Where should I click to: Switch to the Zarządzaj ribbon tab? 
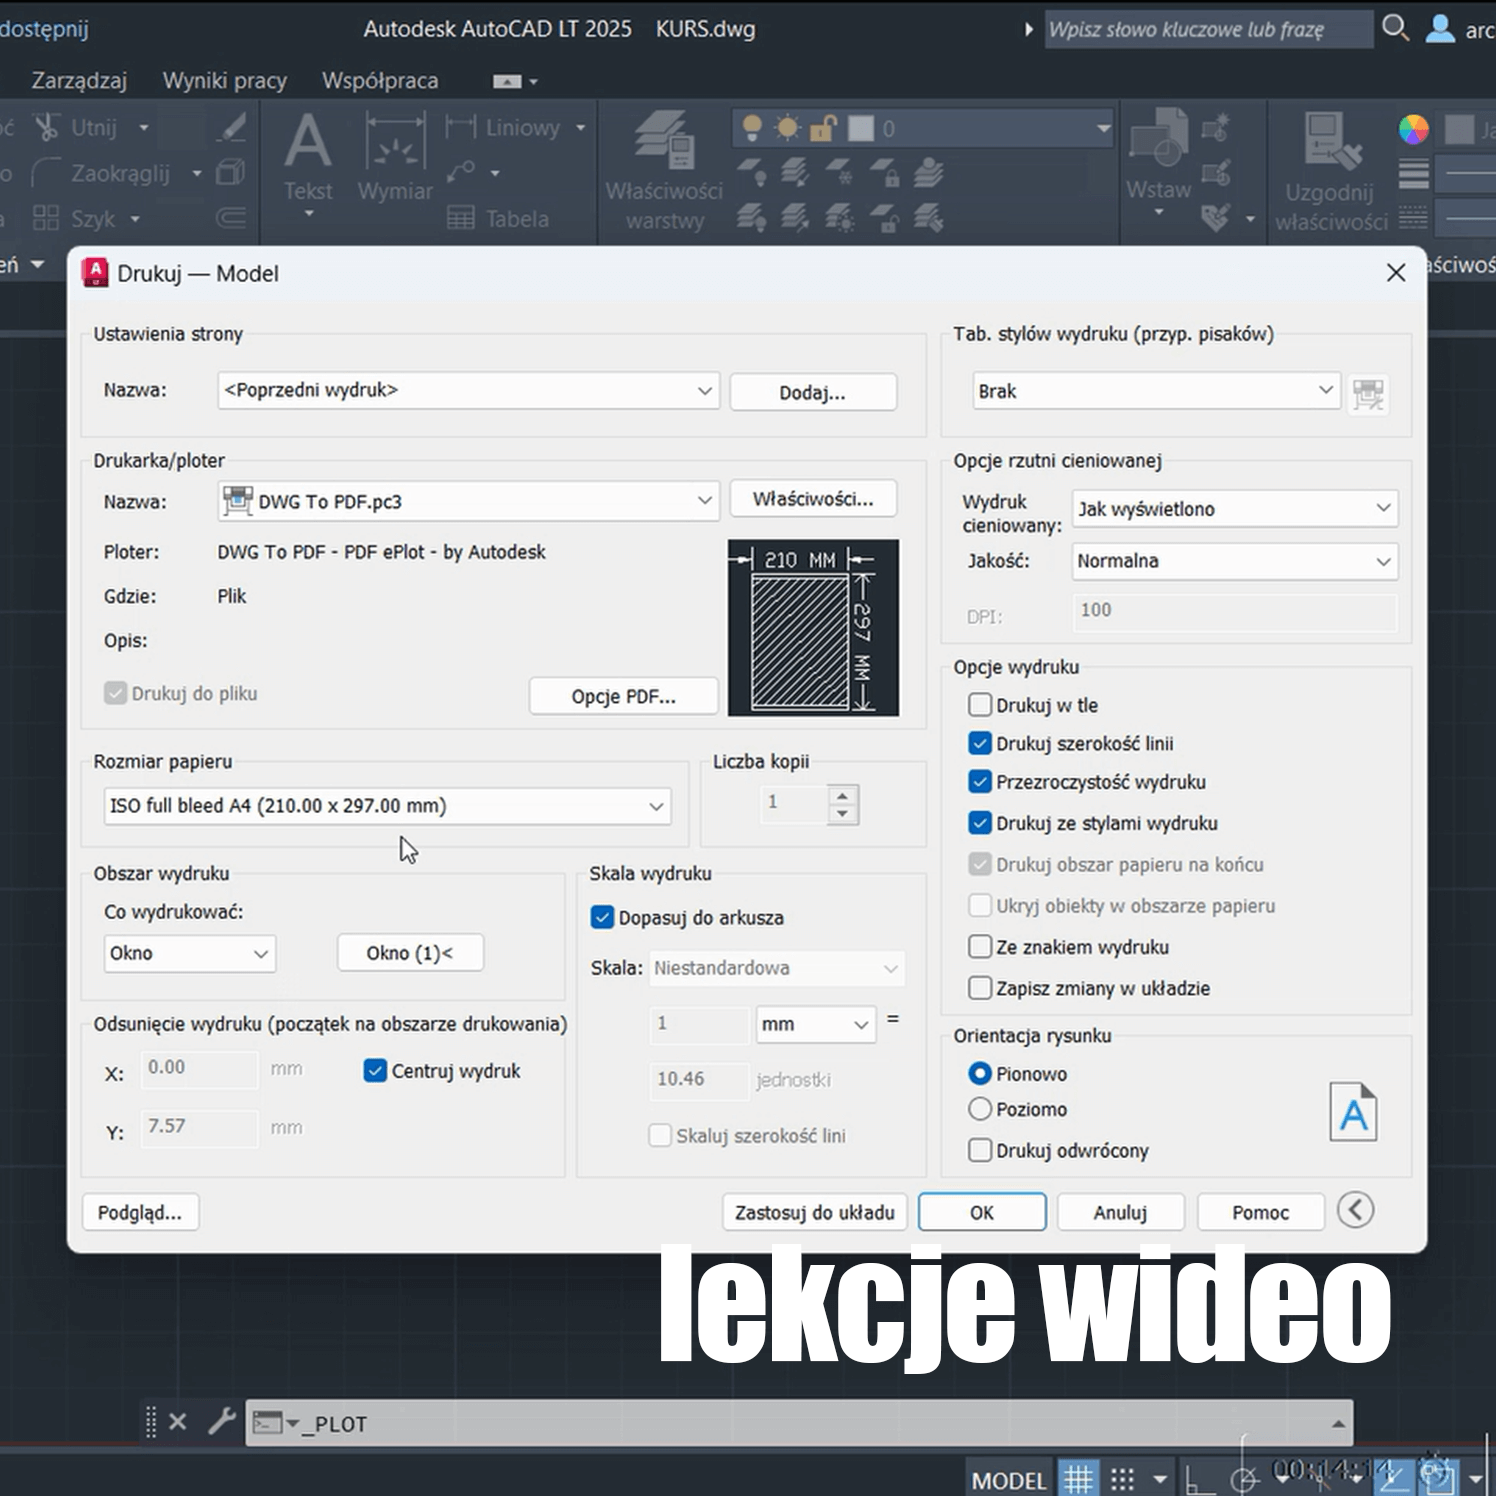79,81
